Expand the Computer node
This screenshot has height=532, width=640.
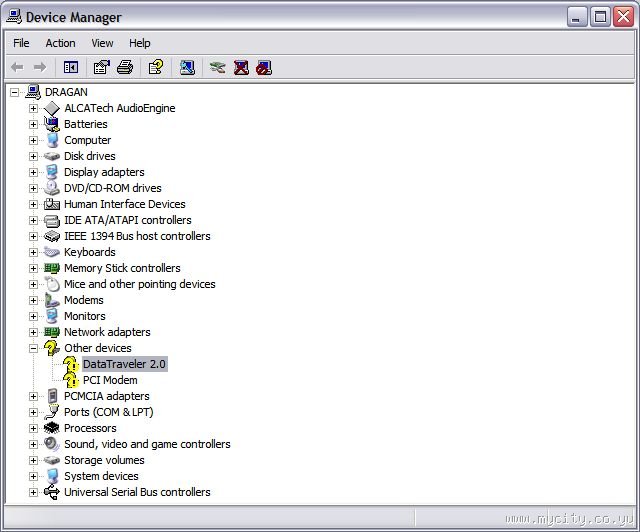click(33, 140)
